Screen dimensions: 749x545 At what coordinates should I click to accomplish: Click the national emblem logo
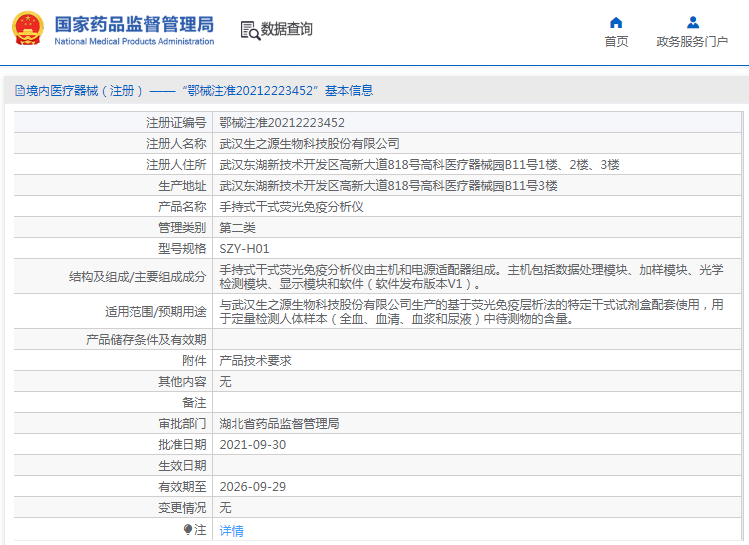coord(28,29)
